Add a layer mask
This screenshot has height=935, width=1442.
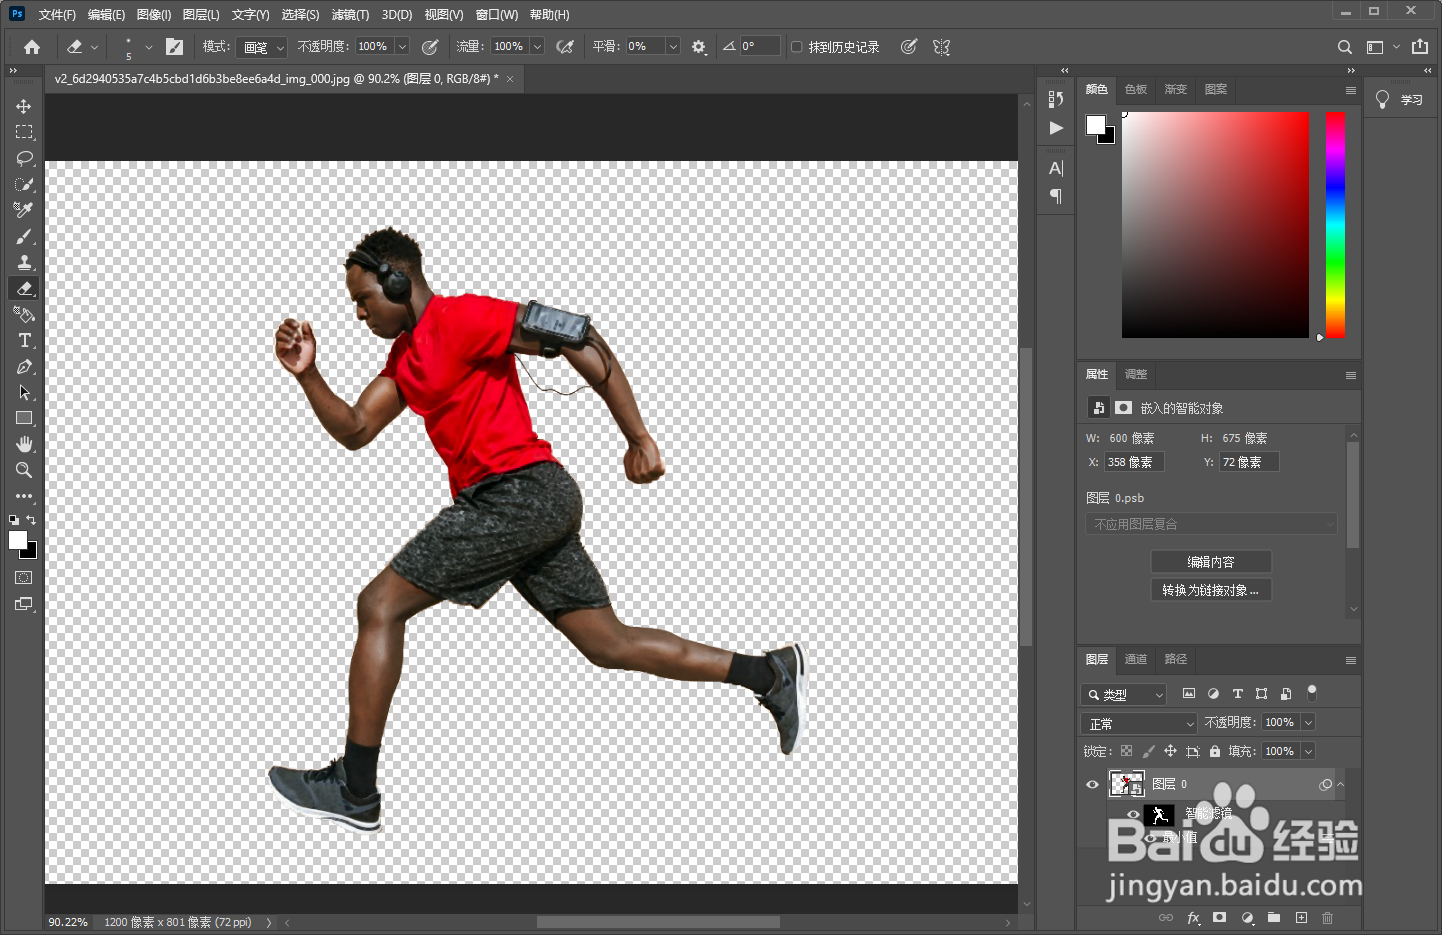(1220, 917)
